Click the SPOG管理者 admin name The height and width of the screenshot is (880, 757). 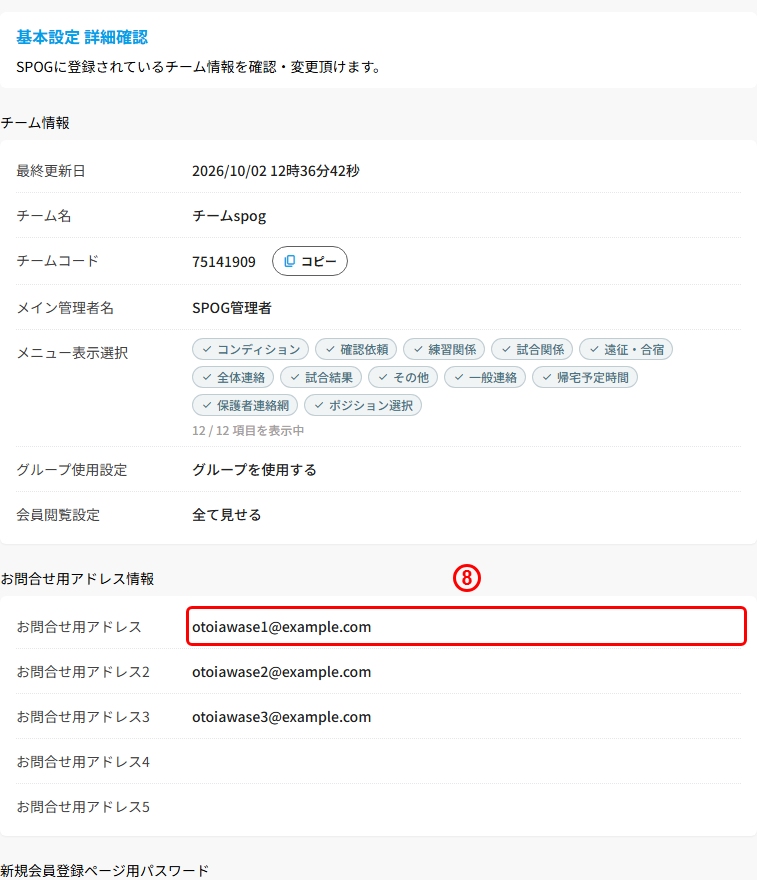(232, 308)
